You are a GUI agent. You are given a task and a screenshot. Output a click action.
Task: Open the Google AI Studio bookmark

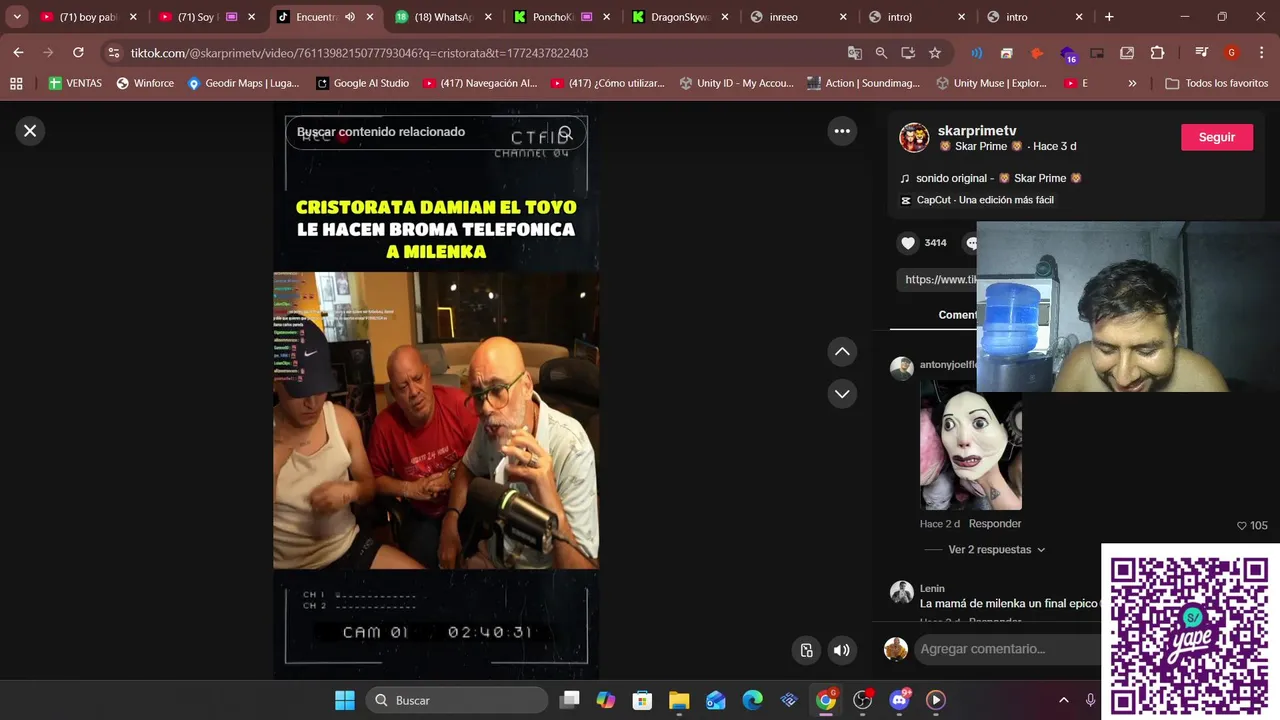362,83
